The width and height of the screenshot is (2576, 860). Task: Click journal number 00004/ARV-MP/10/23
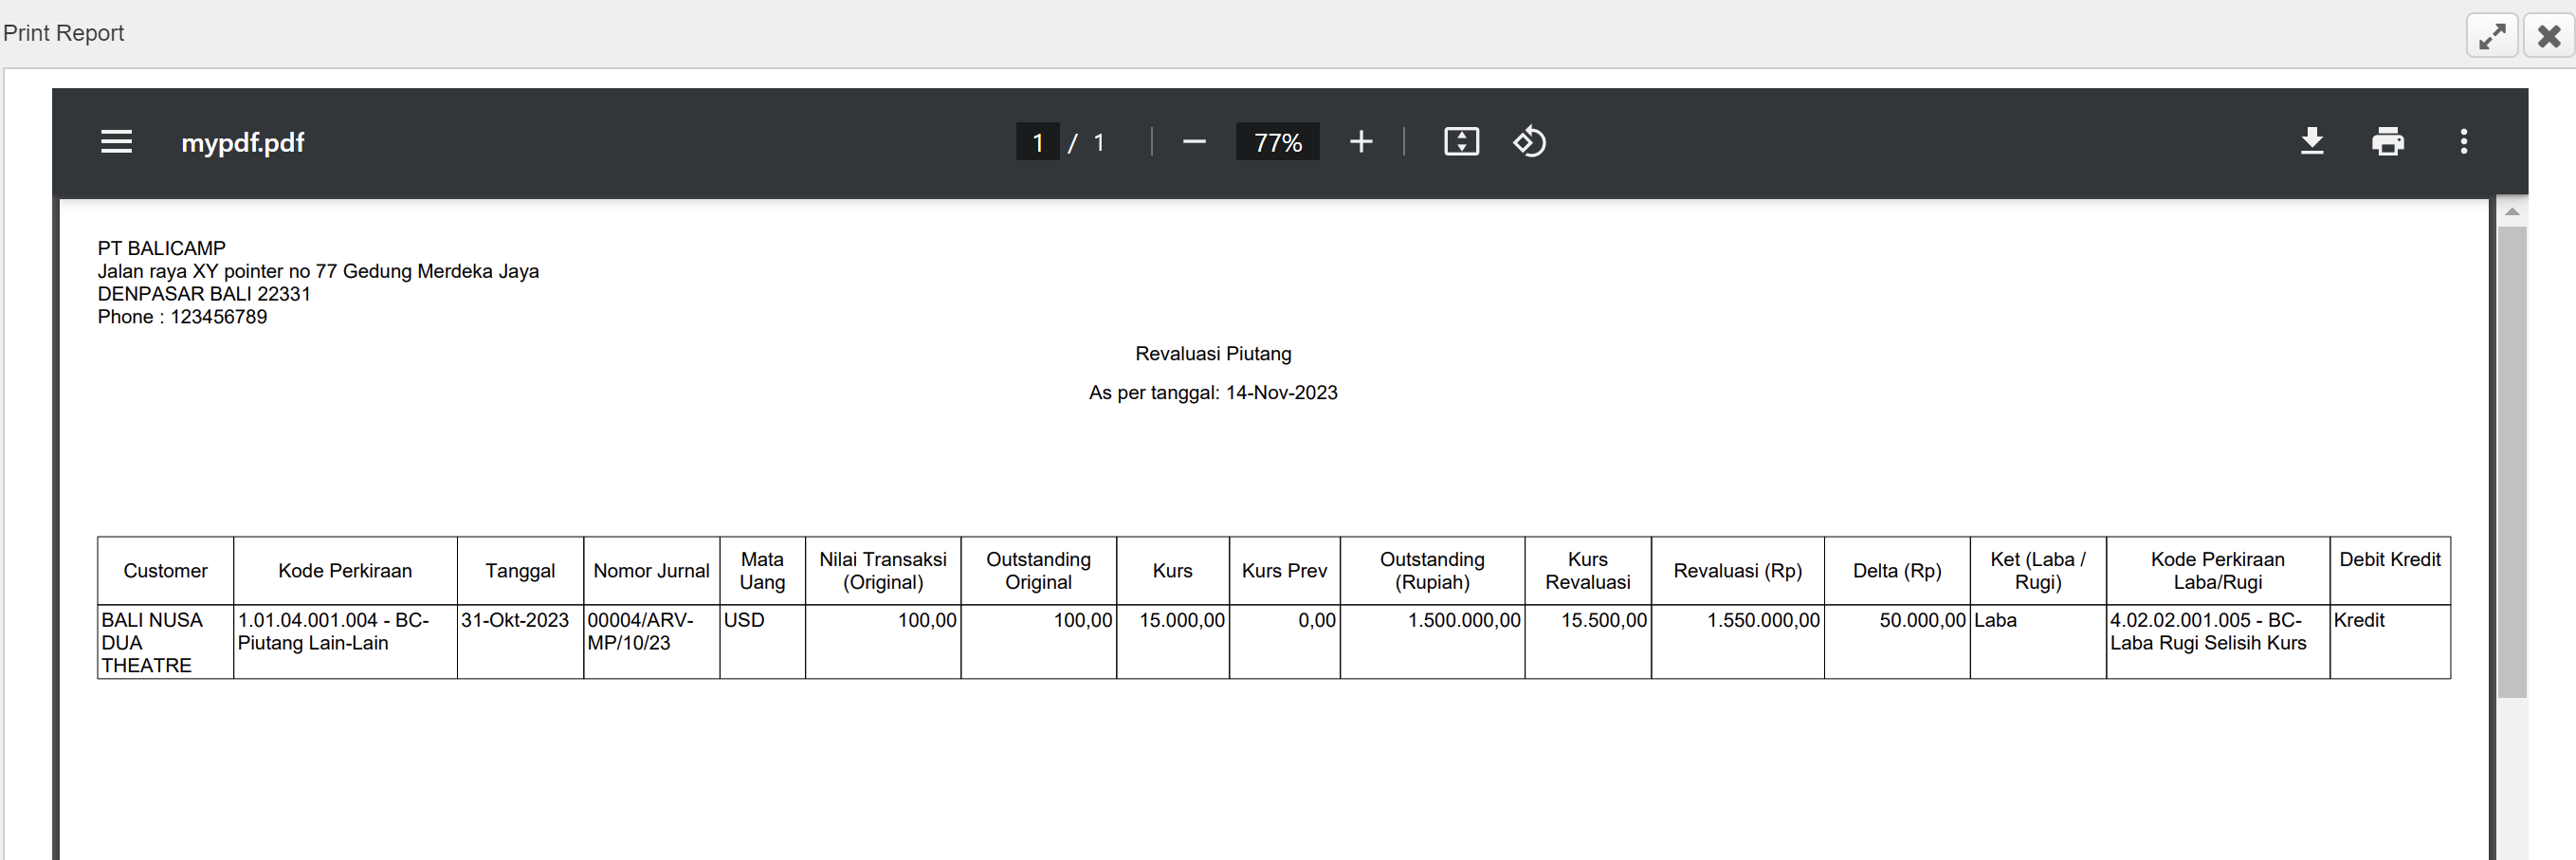click(640, 631)
